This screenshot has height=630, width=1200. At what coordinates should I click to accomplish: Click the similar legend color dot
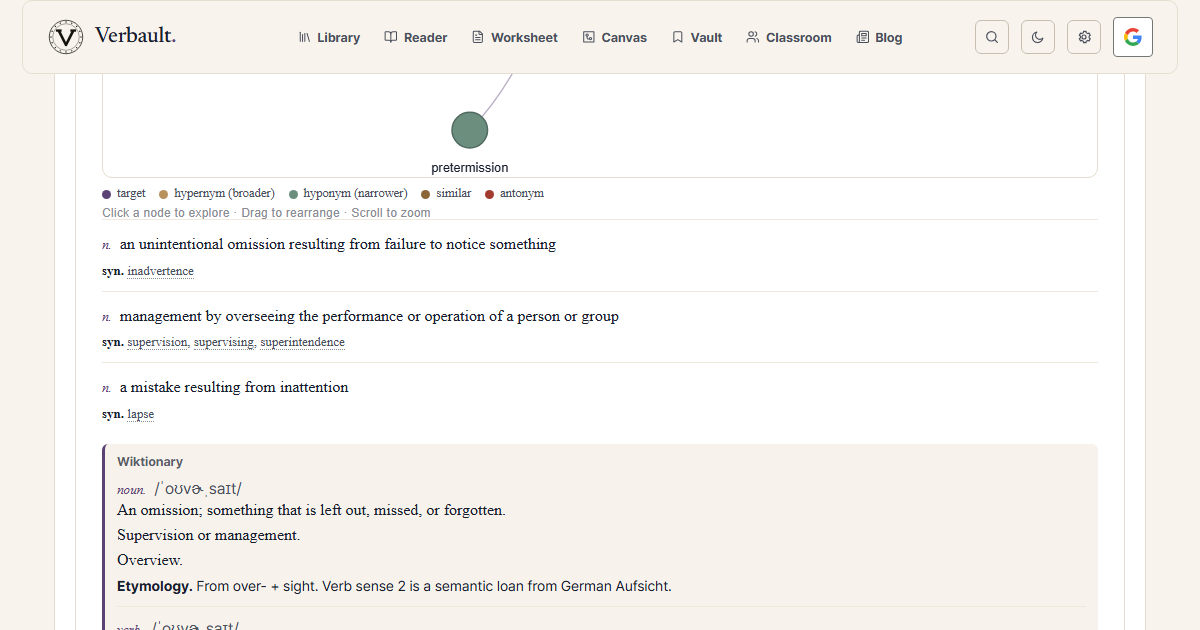[426, 194]
